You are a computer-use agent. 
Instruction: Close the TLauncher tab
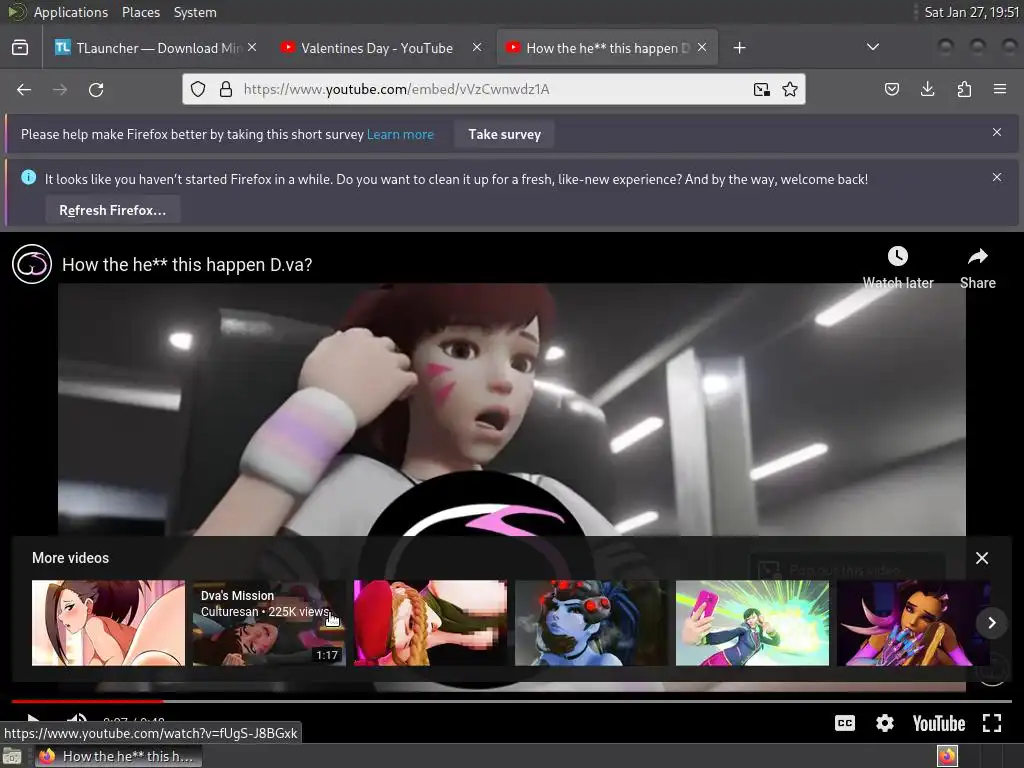coord(252,47)
